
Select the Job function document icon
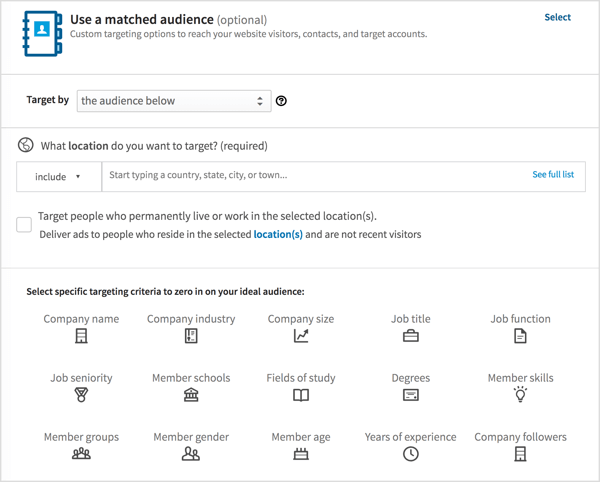[x=520, y=337]
